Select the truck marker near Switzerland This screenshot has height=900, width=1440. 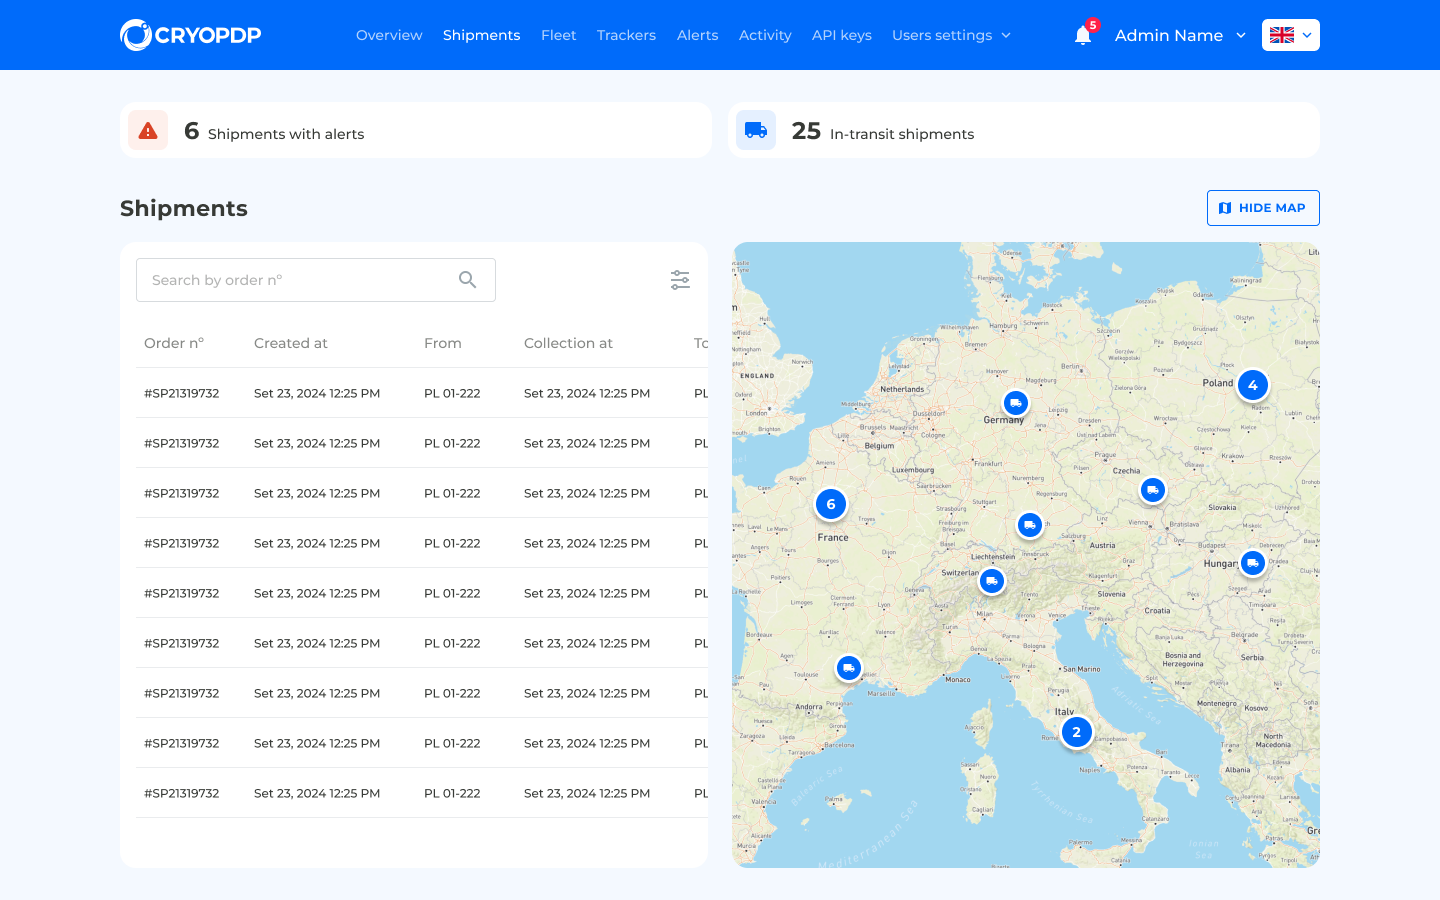click(992, 581)
